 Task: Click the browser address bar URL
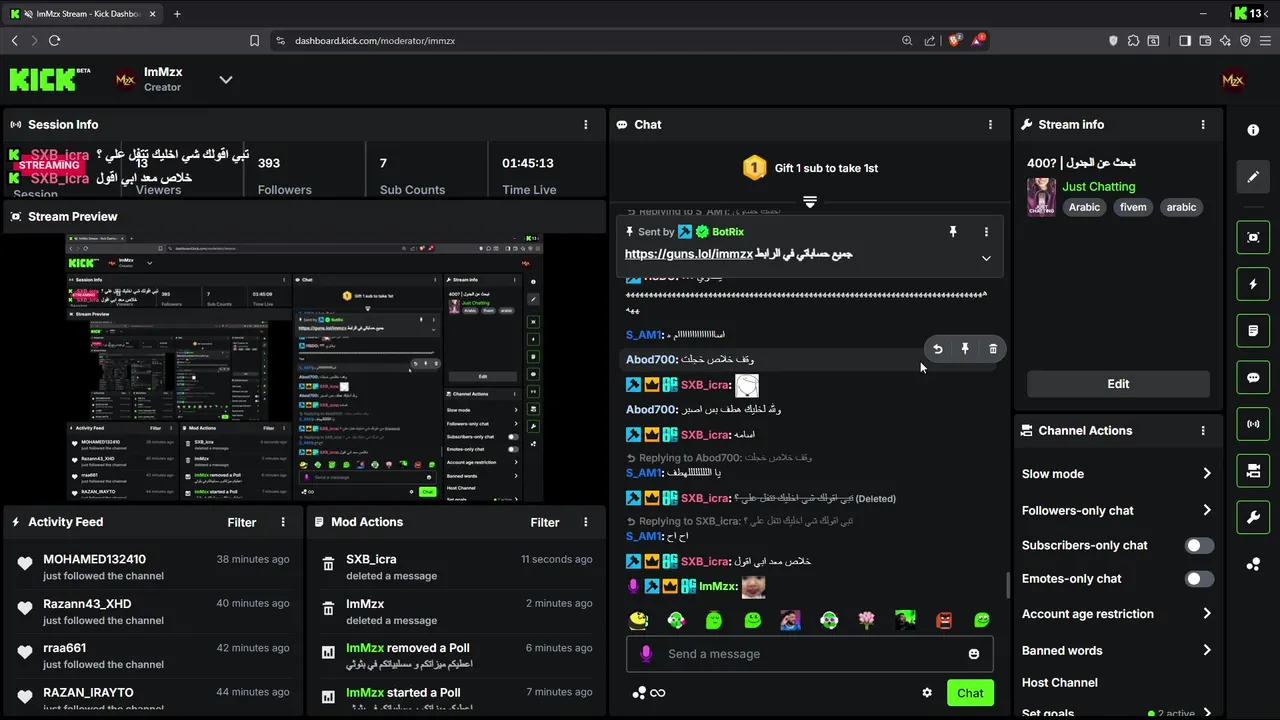pos(375,41)
